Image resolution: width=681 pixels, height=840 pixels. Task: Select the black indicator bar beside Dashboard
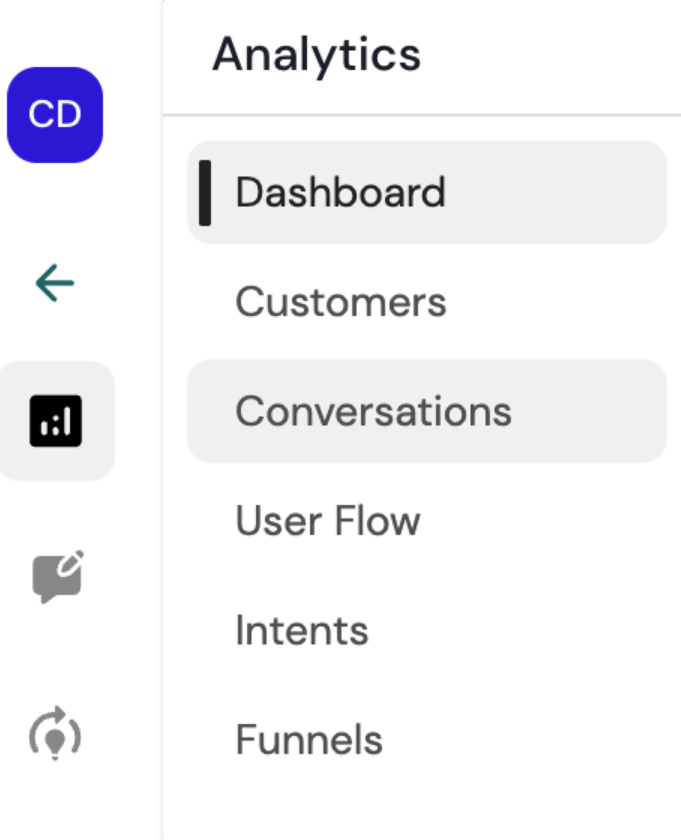205,192
